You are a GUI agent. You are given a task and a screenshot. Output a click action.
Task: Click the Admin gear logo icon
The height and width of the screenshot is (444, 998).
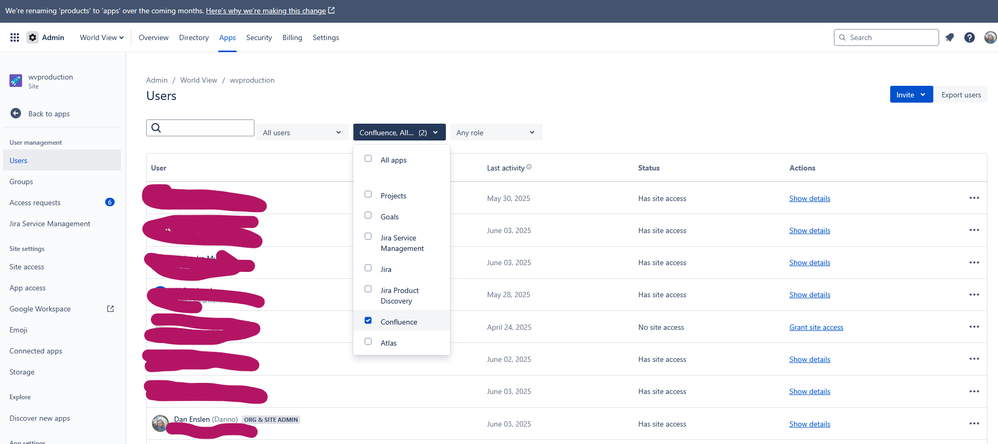[32, 38]
